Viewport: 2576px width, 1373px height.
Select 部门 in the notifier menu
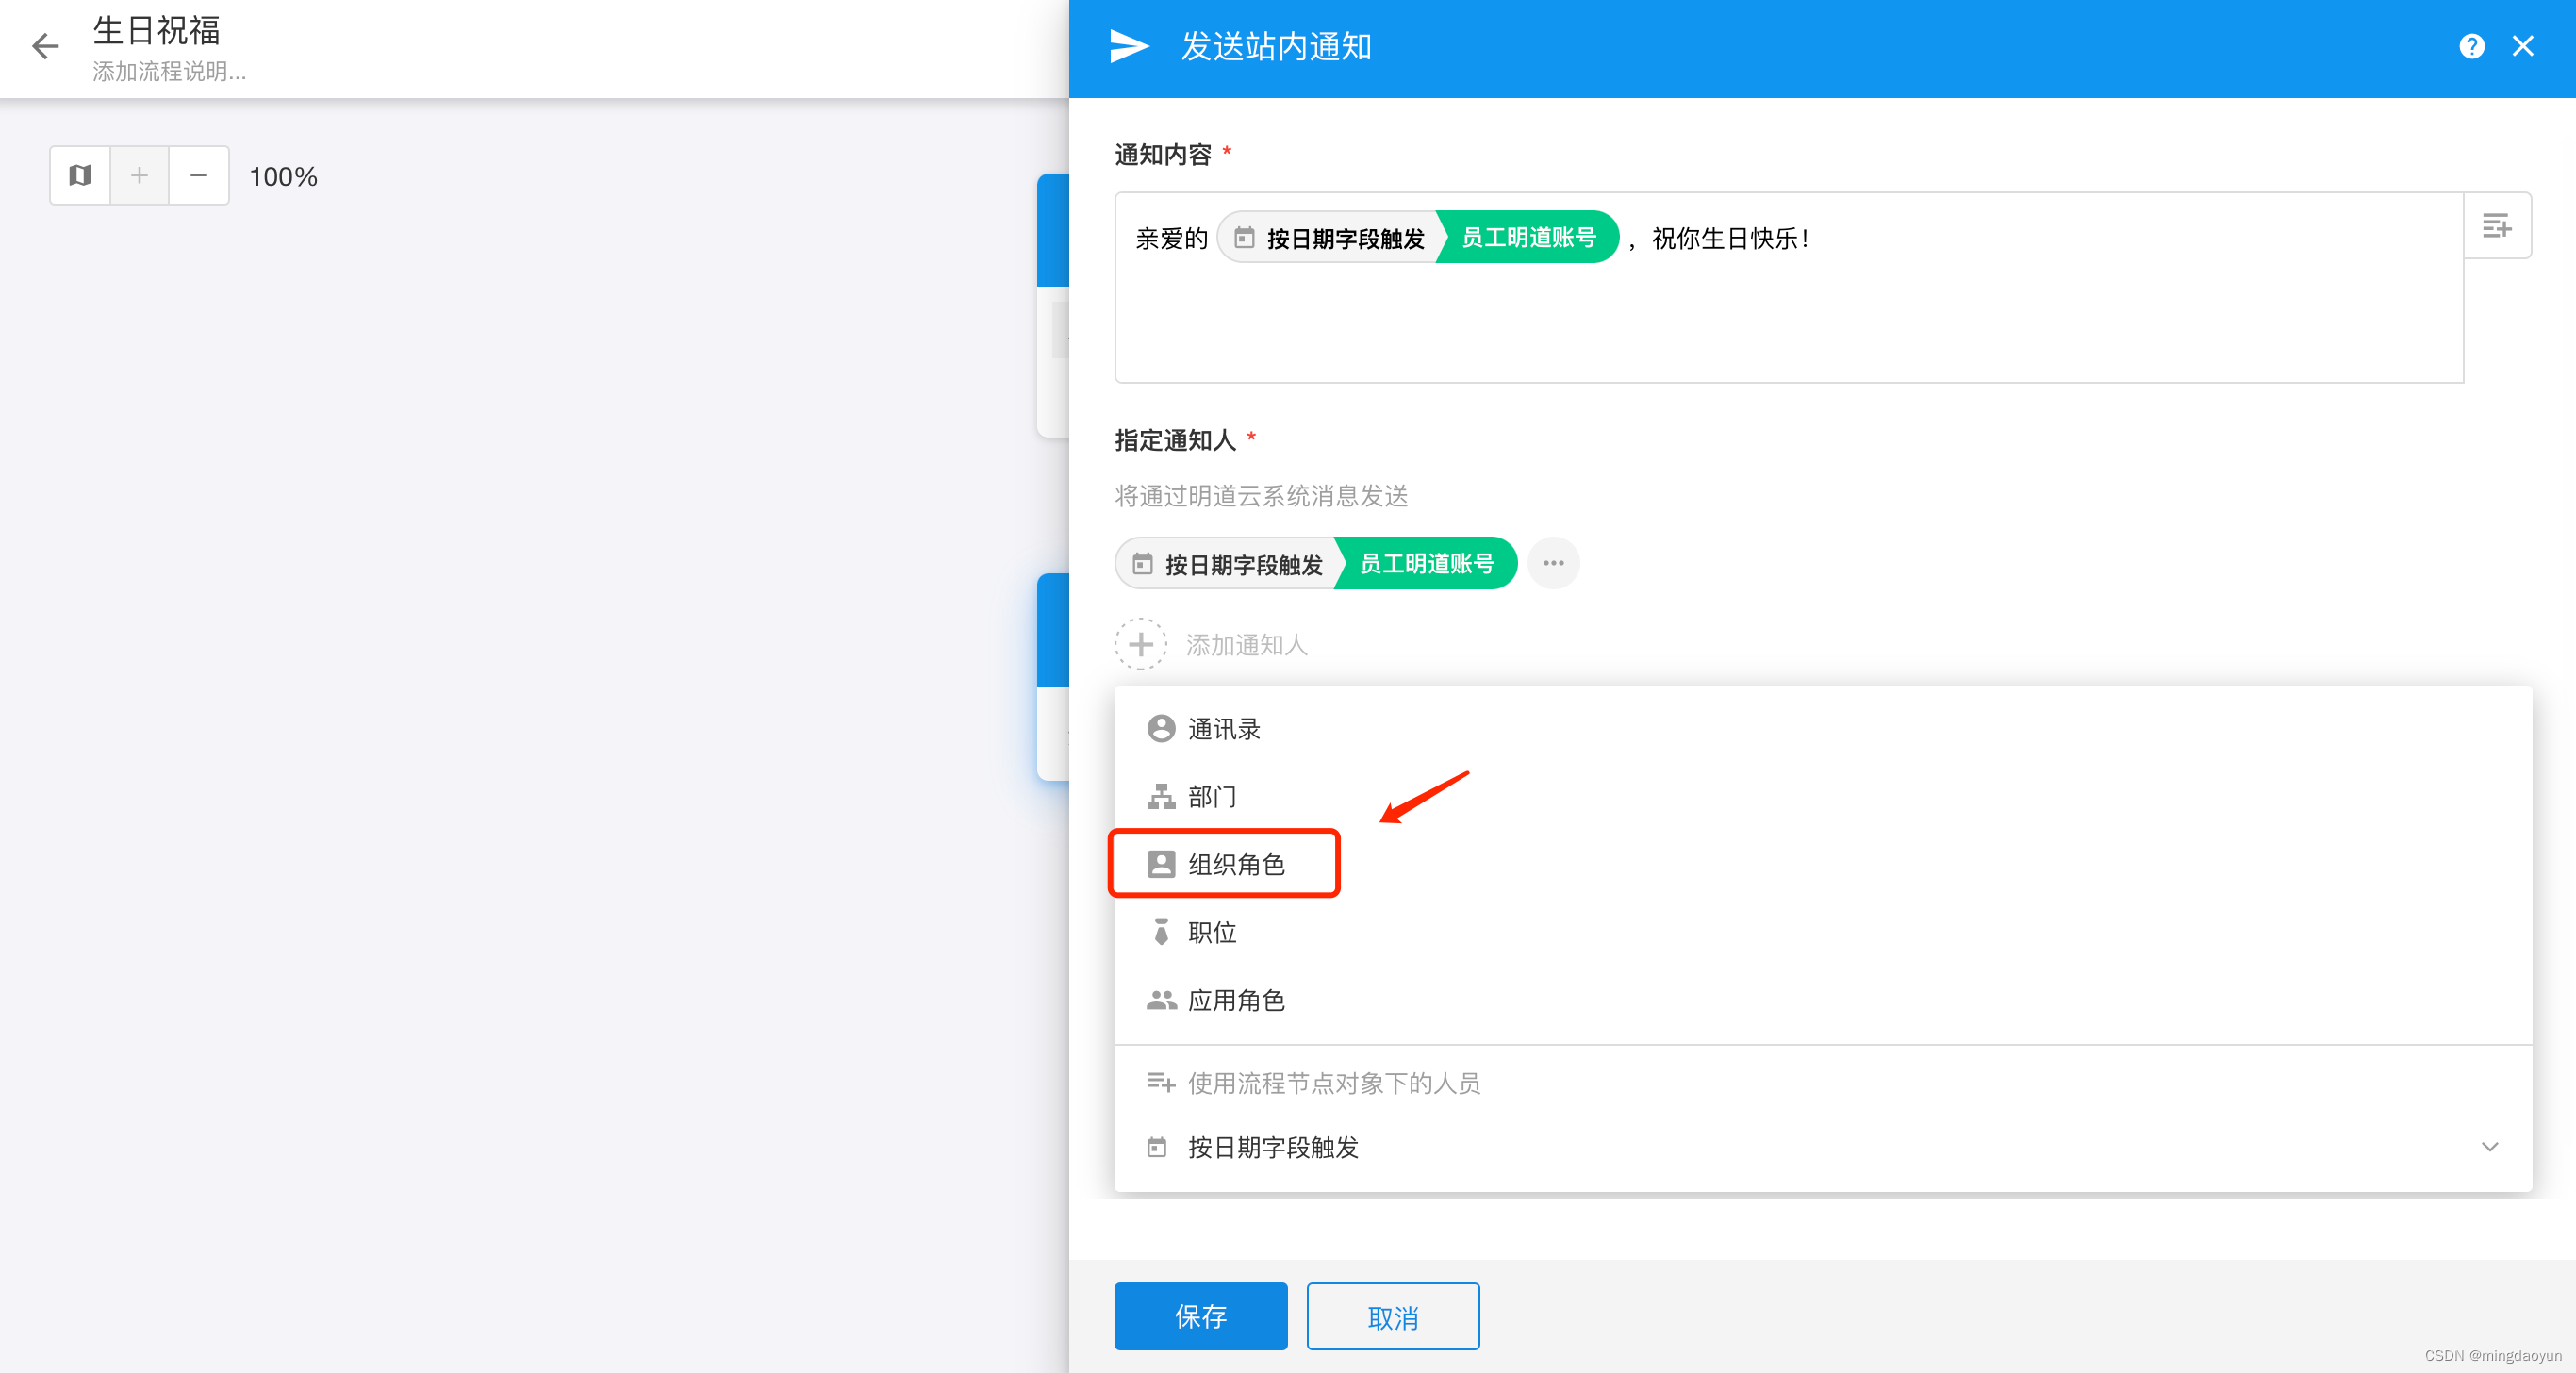tap(1212, 796)
